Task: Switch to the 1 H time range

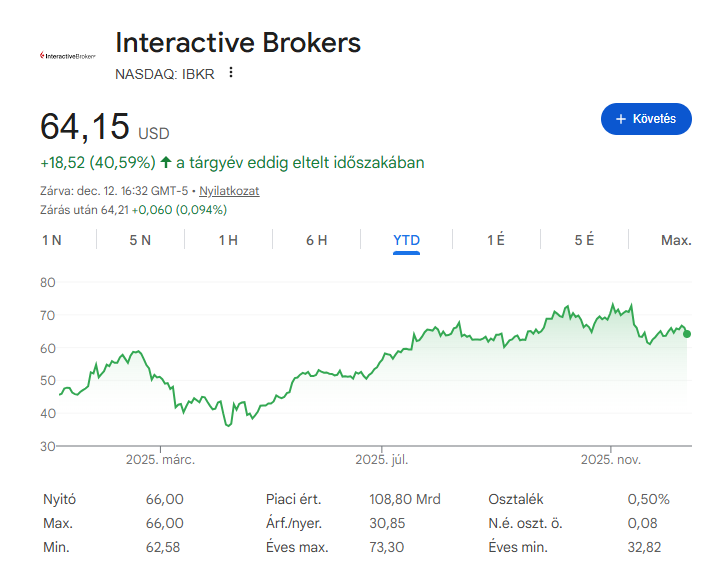Action: pos(228,240)
